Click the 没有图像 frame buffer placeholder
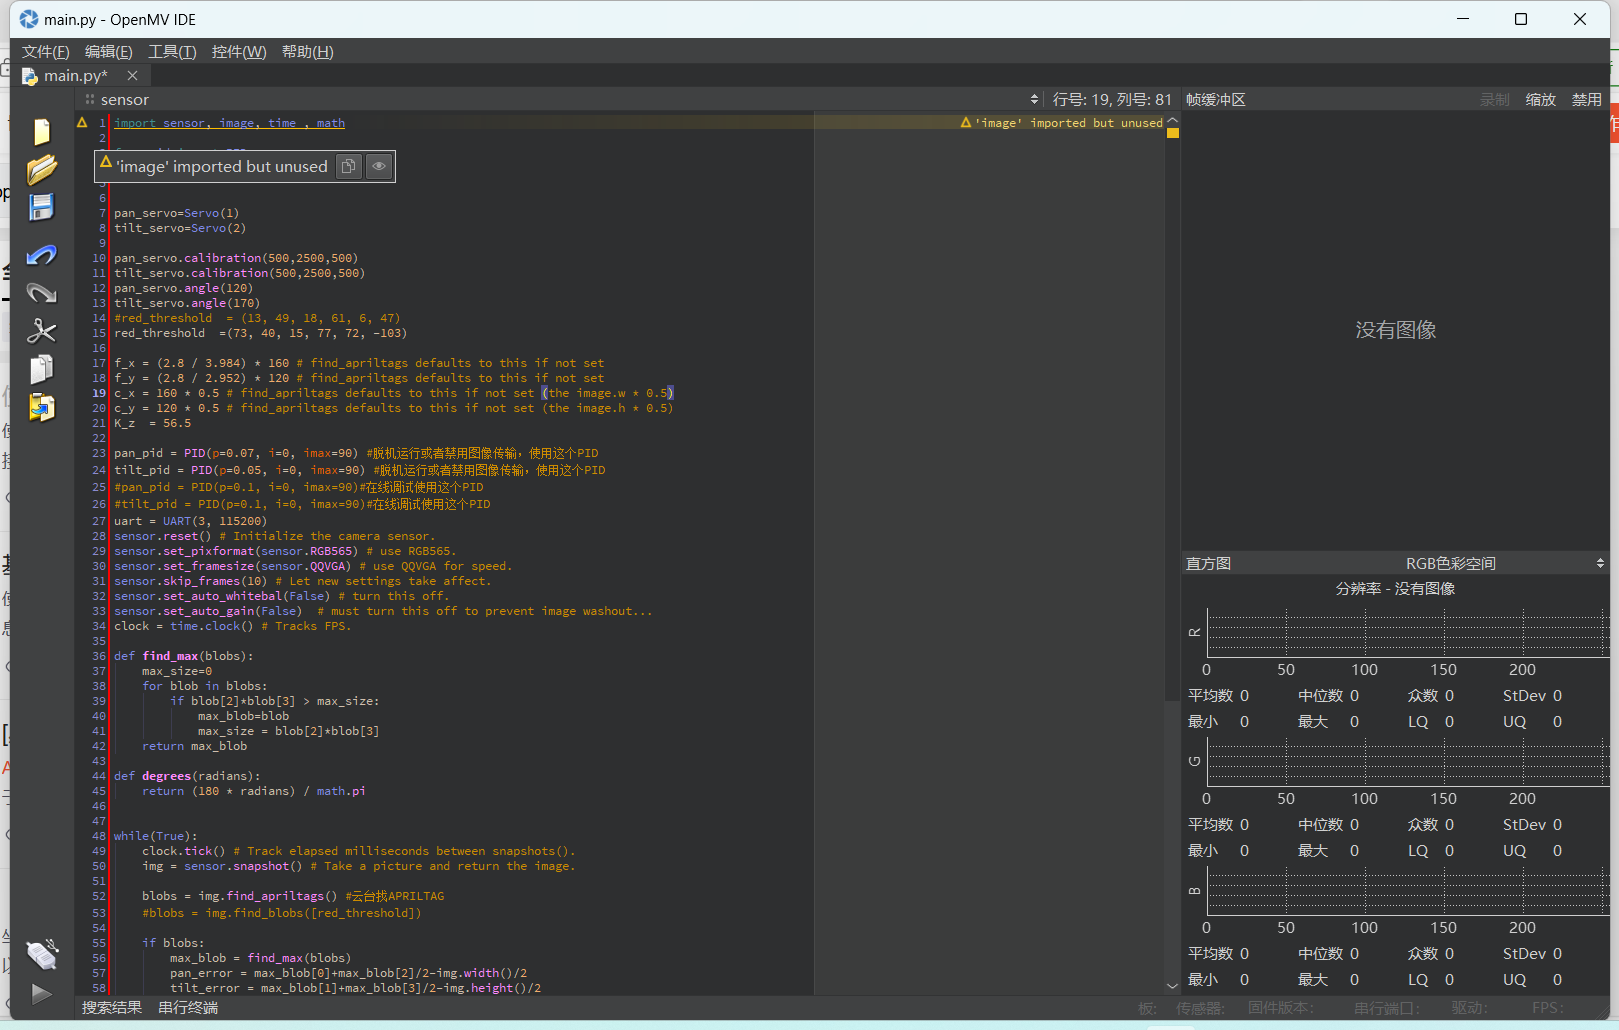 point(1395,330)
